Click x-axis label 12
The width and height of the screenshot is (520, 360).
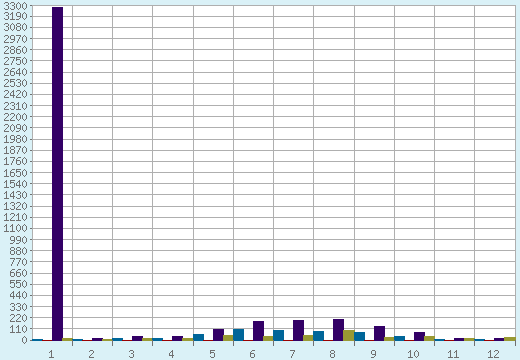(x=493, y=354)
